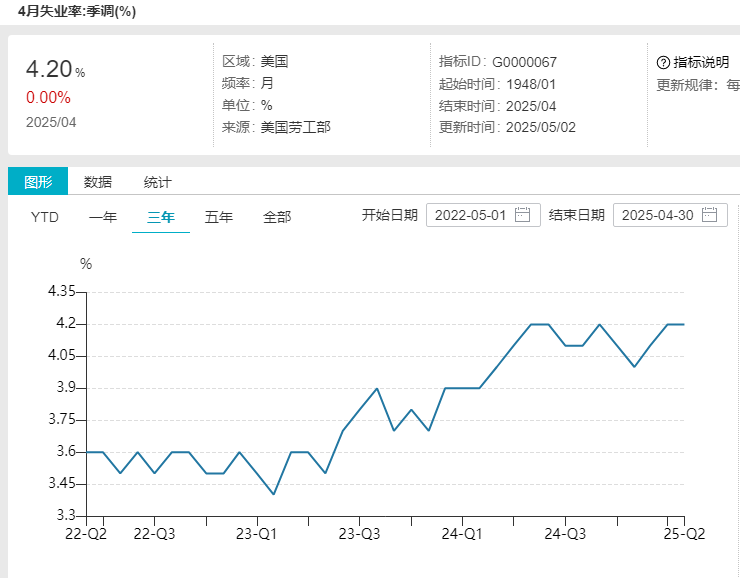
Task: Click the 结束日期 field showing 2025-04-30
Action: [657, 215]
